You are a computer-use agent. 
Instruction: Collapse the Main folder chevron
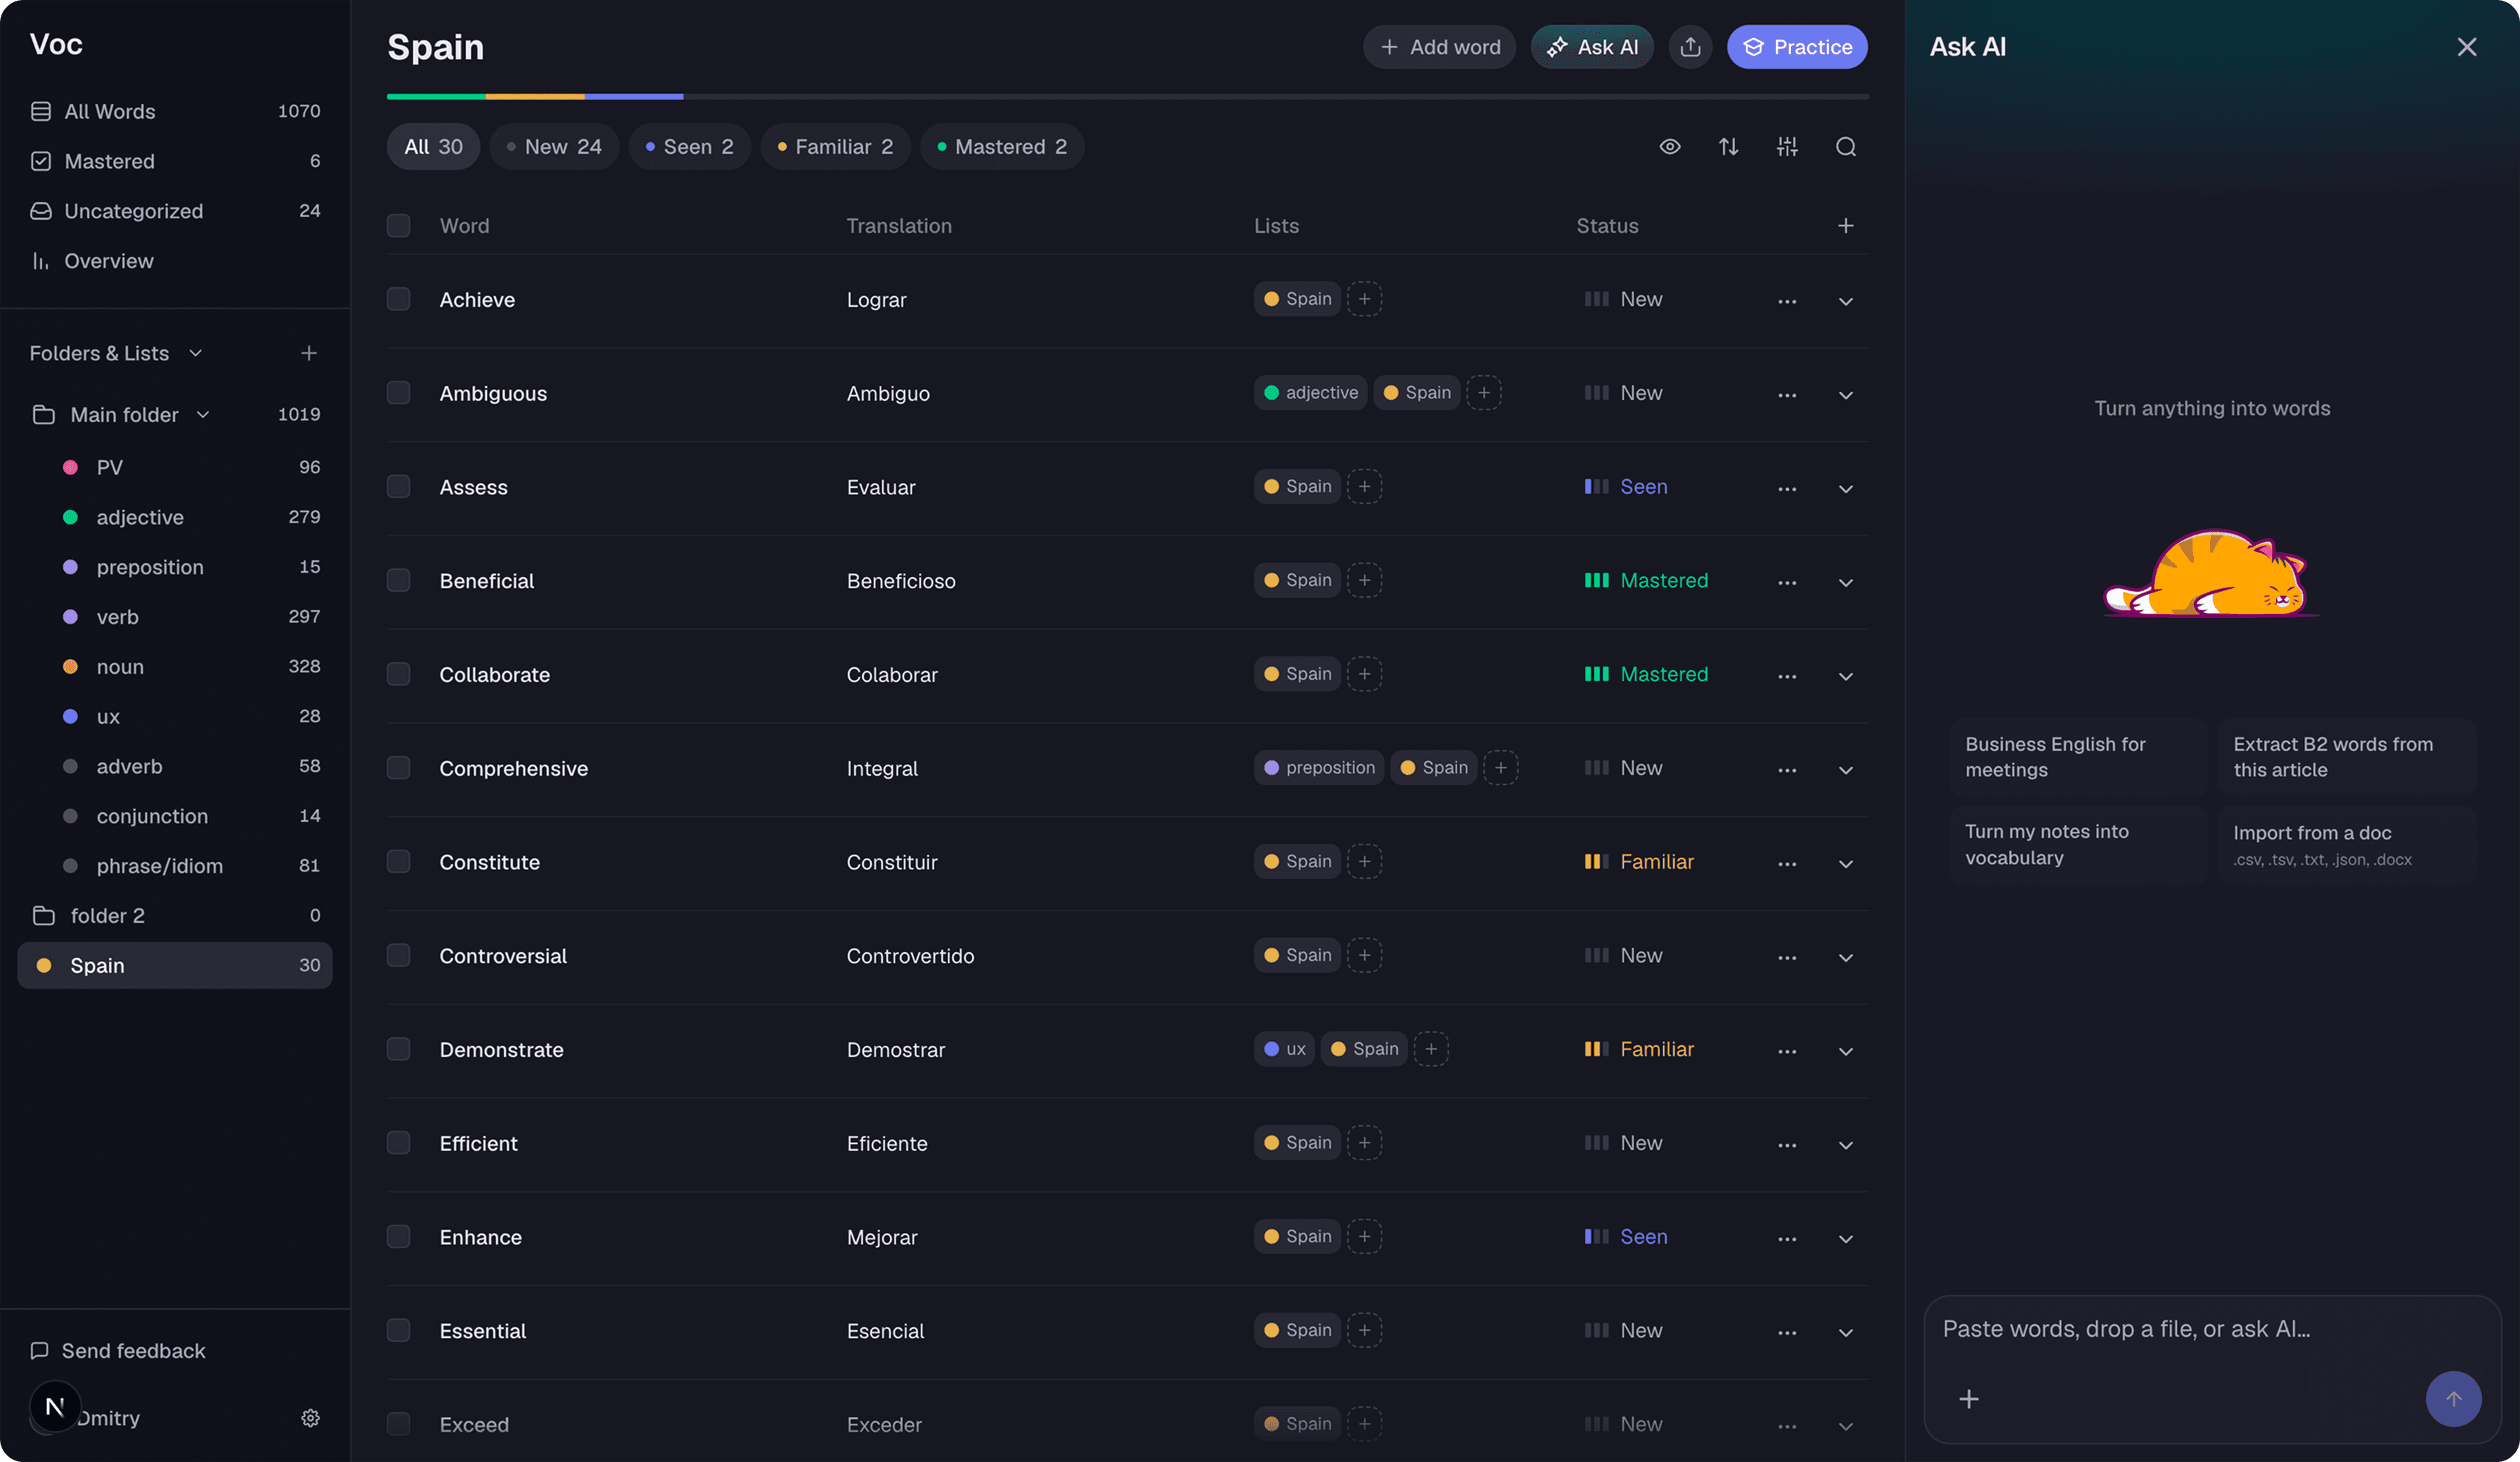tap(203, 414)
